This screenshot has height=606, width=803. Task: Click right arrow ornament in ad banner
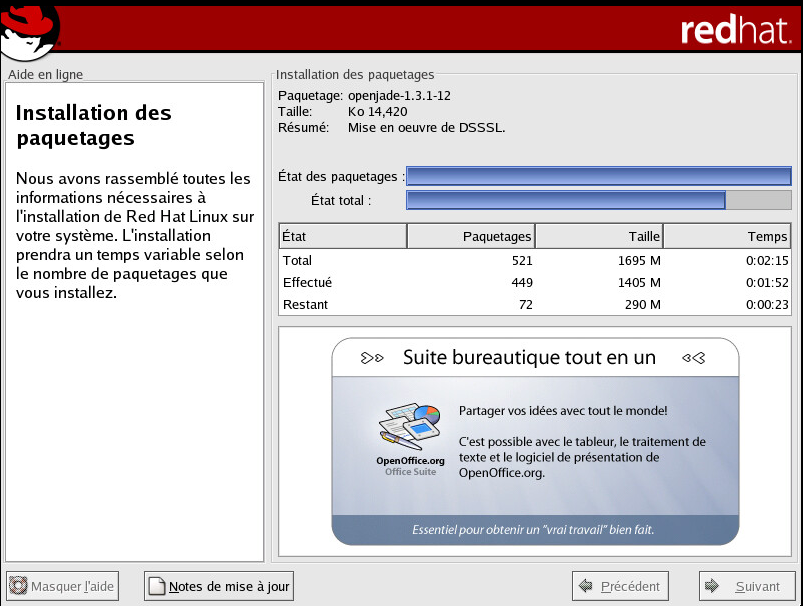tap(693, 357)
